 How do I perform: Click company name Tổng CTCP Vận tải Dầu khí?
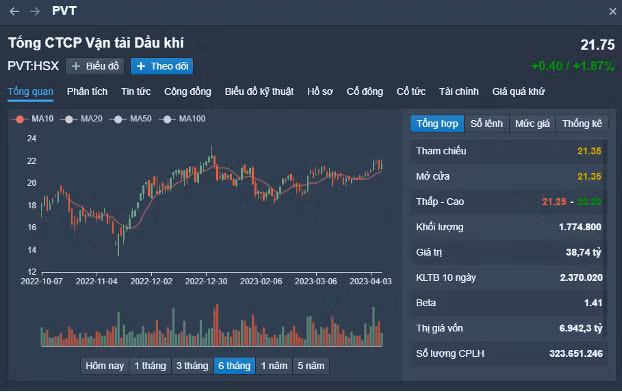(x=96, y=43)
